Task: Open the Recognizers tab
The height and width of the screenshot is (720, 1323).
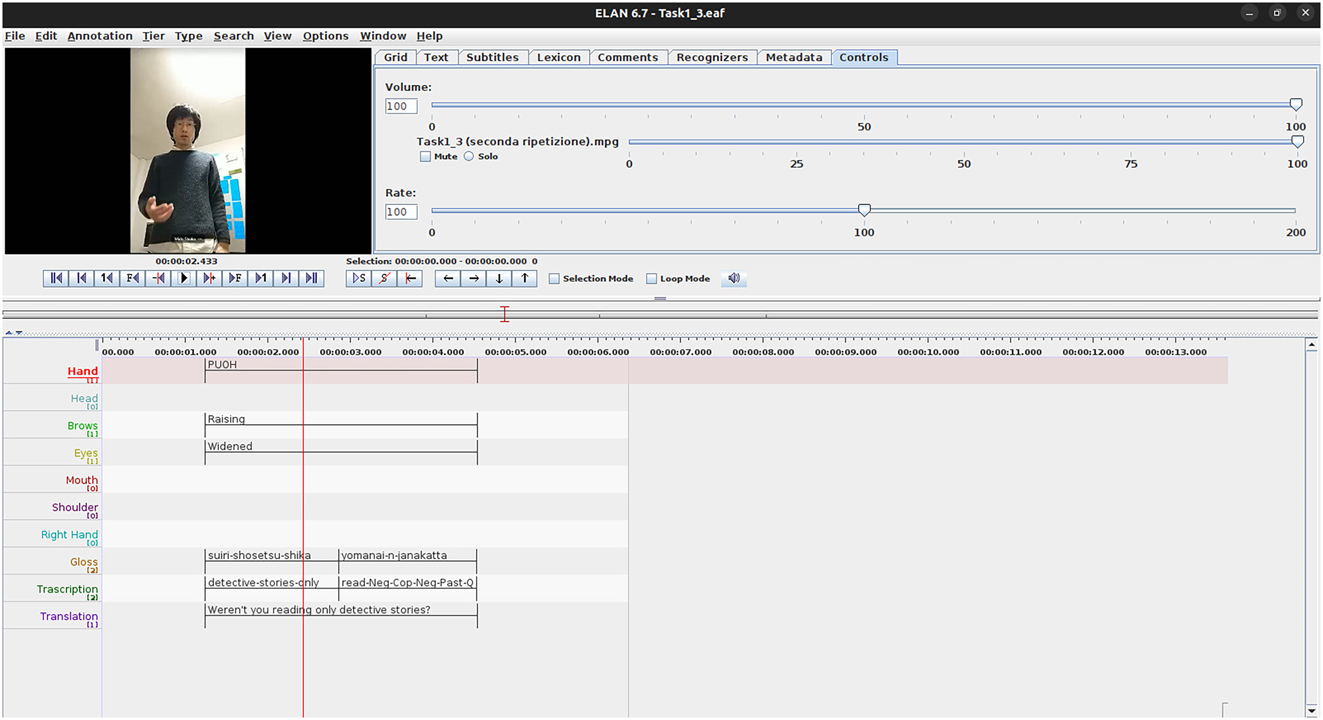Action: click(712, 58)
